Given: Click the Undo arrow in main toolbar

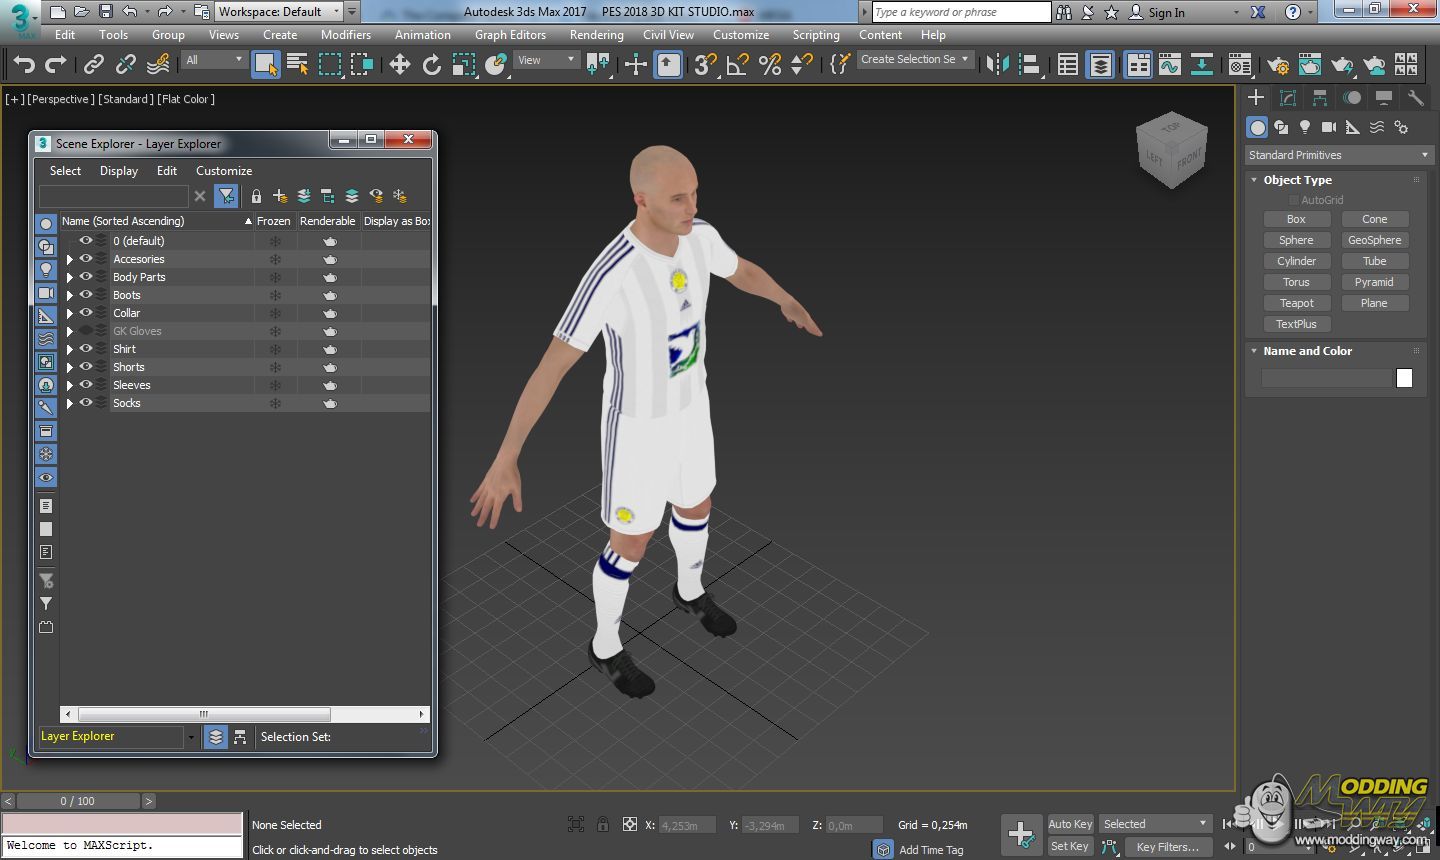Looking at the screenshot, I should (x=23, y=65).
